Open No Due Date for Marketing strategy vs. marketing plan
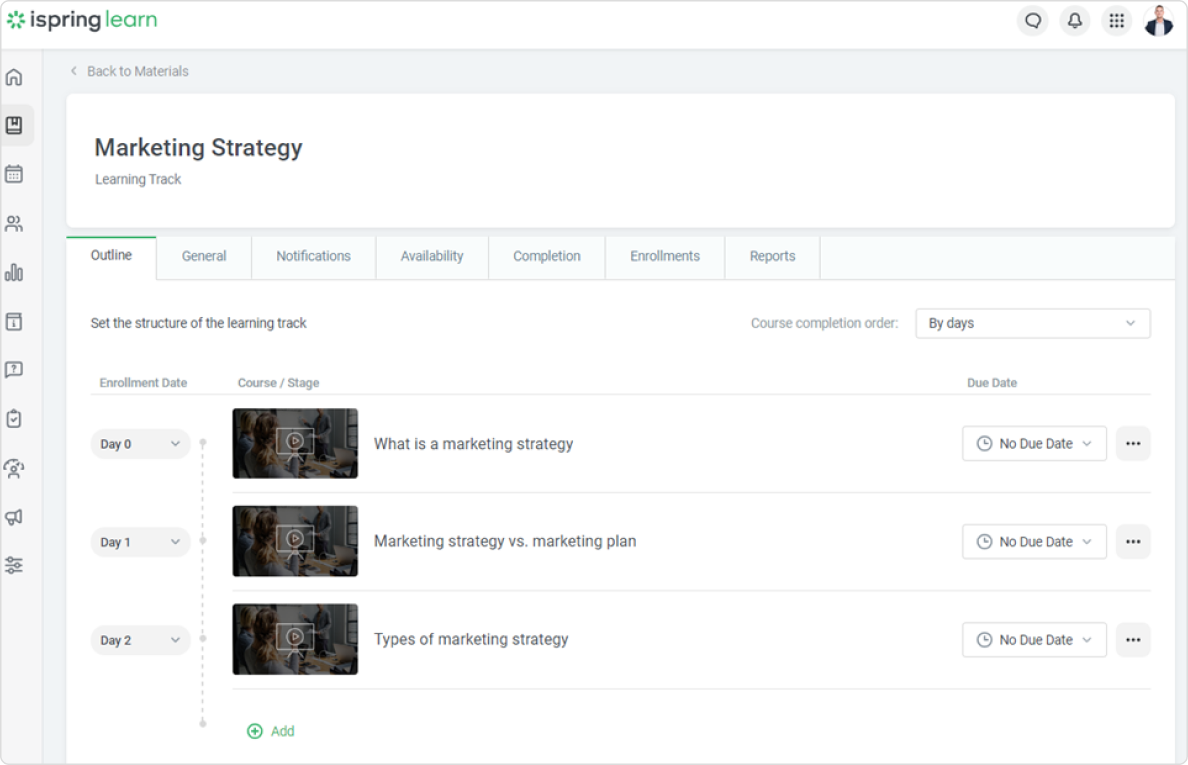 1034,542
